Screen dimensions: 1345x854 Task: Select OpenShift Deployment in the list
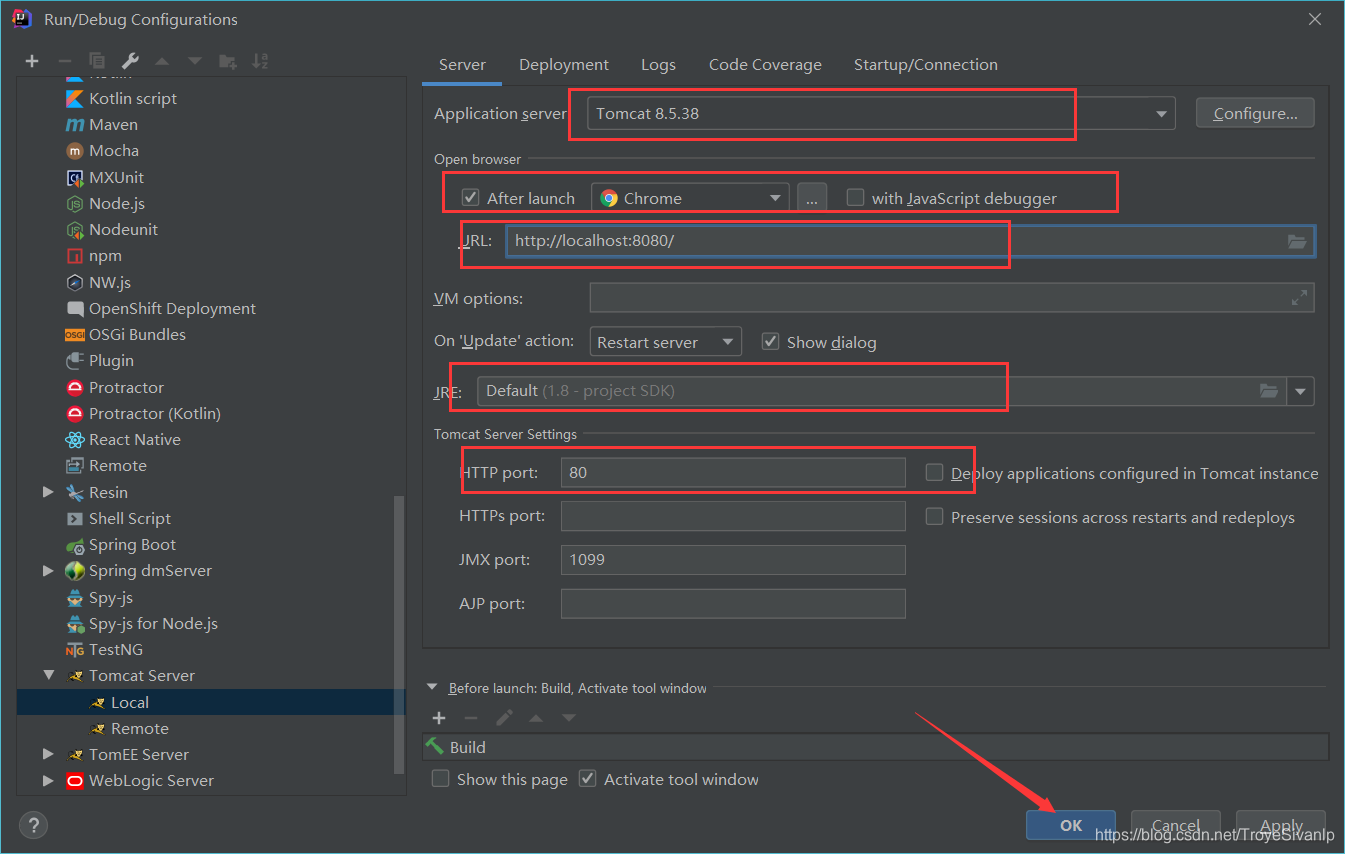172,309
